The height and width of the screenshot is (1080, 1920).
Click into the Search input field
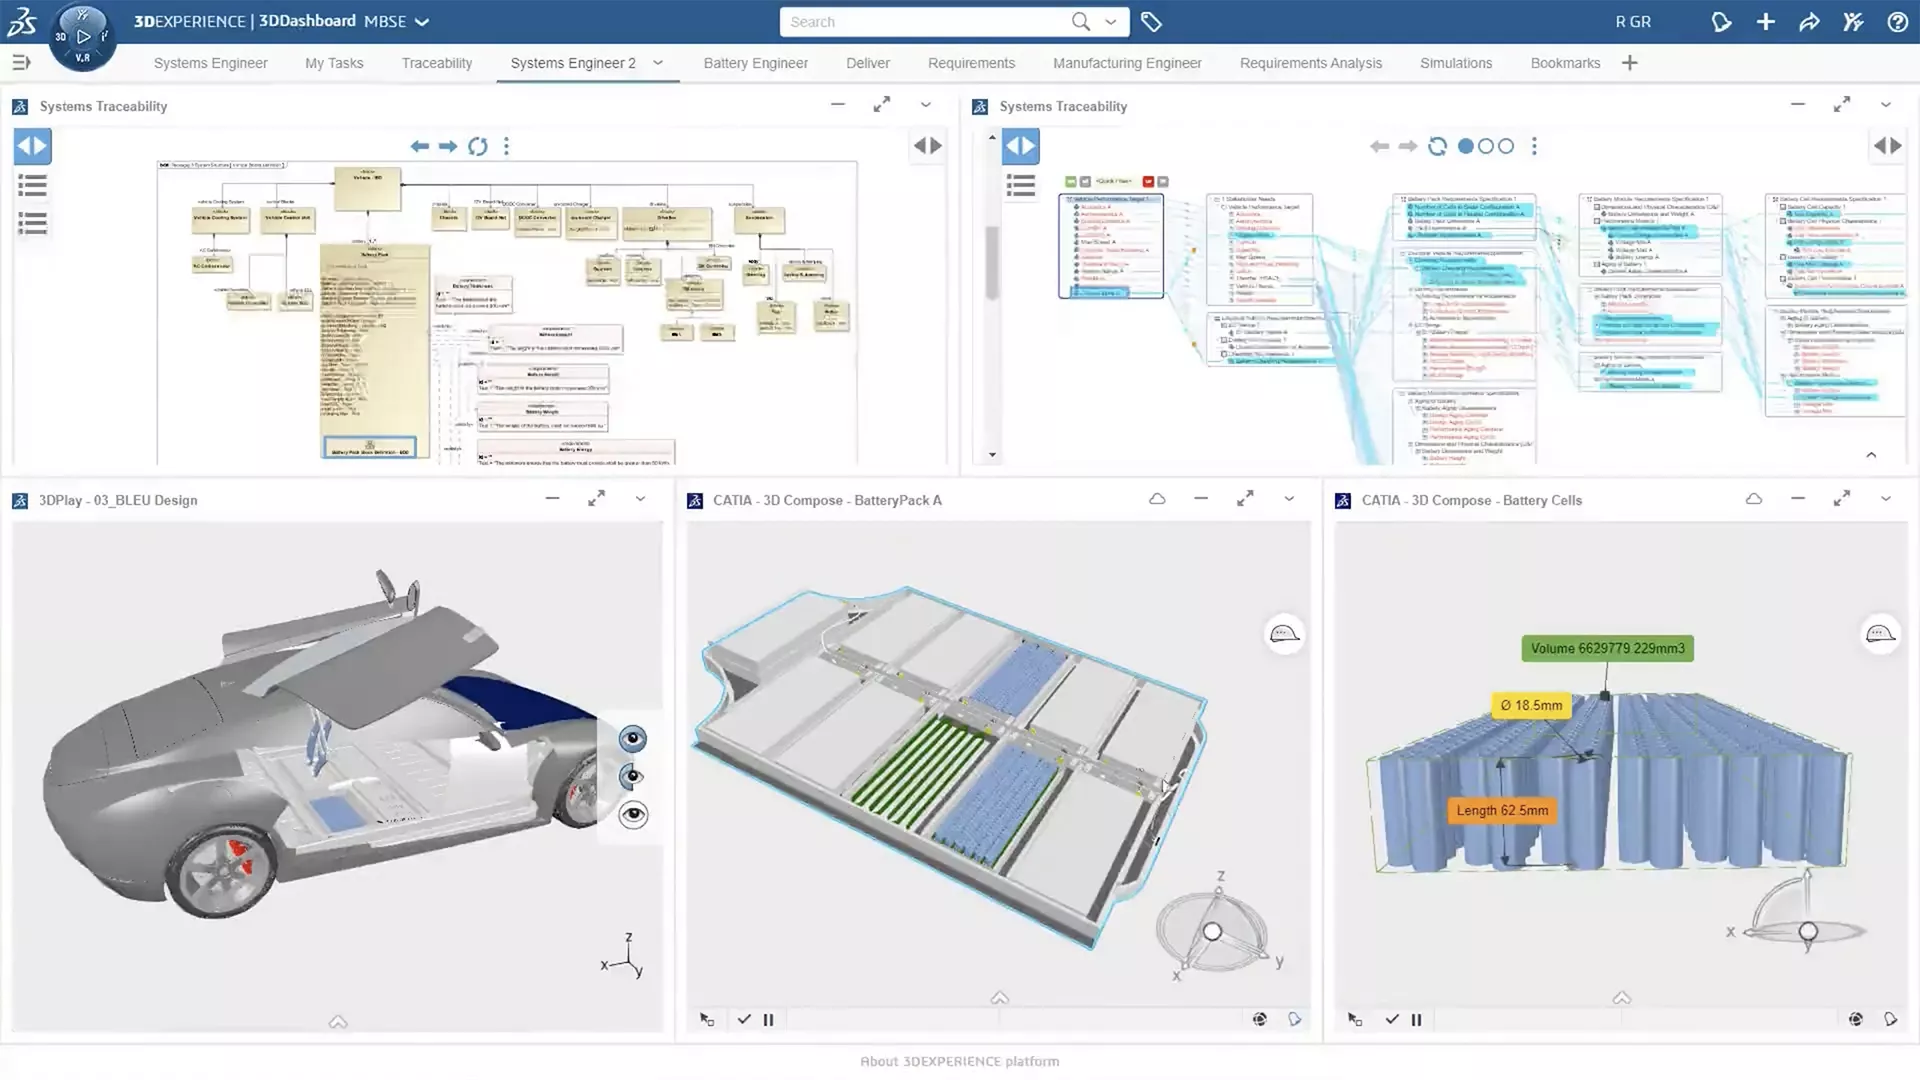click(x=925, y=22)
